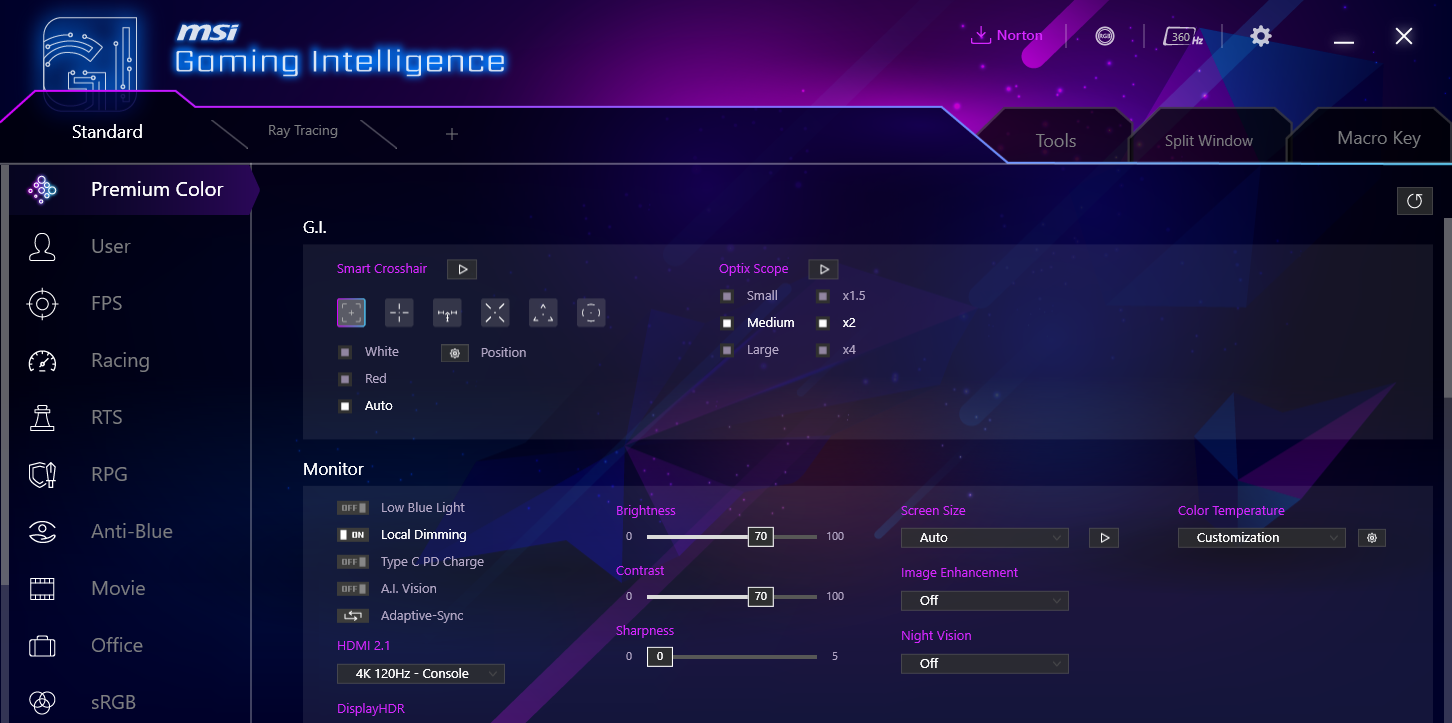
Task: Preview Smart Crosshair with the play button
Action: [x=461, y=269]
